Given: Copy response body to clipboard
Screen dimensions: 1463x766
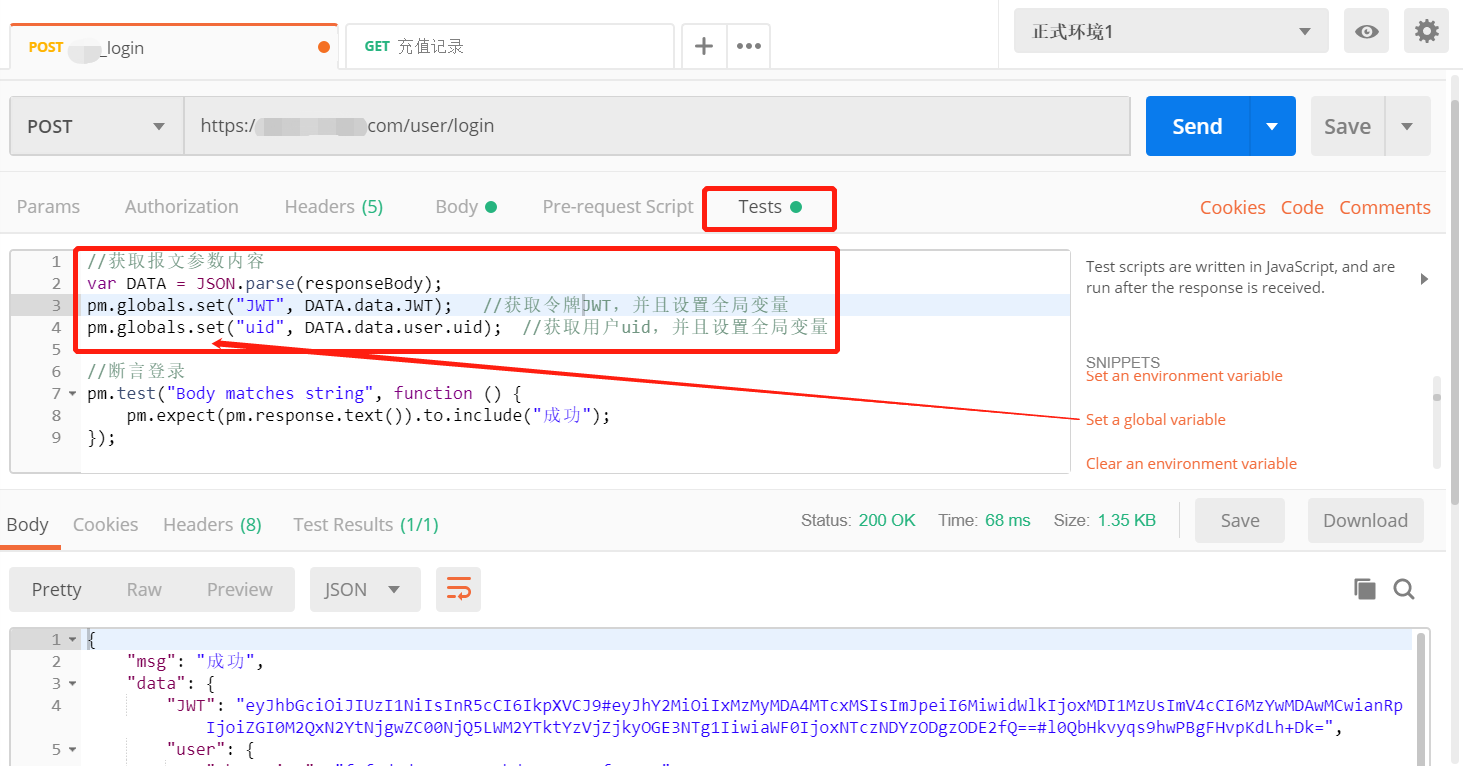Looking at the screenshot, I should [x=1365, y=589].
